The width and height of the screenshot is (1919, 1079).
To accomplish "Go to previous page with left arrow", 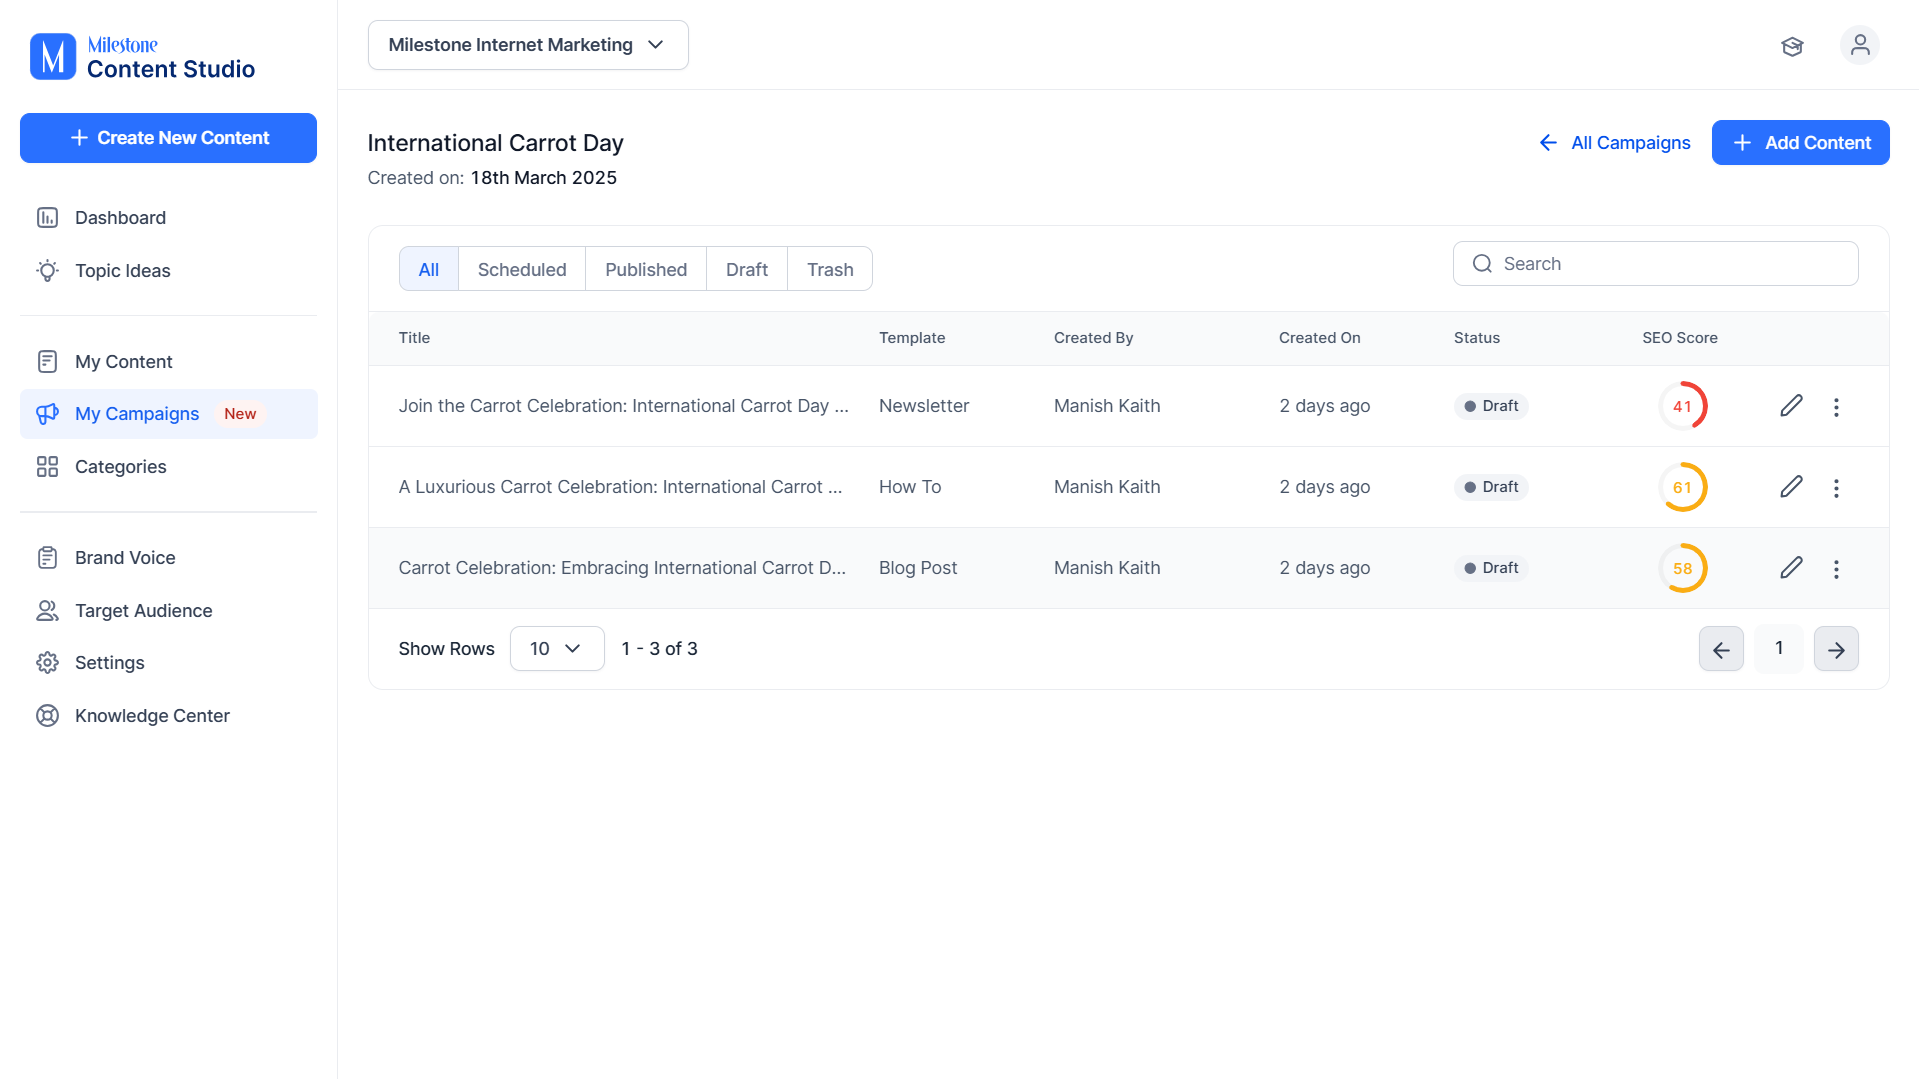I will pyautogui.click(x=1721, y=649).
